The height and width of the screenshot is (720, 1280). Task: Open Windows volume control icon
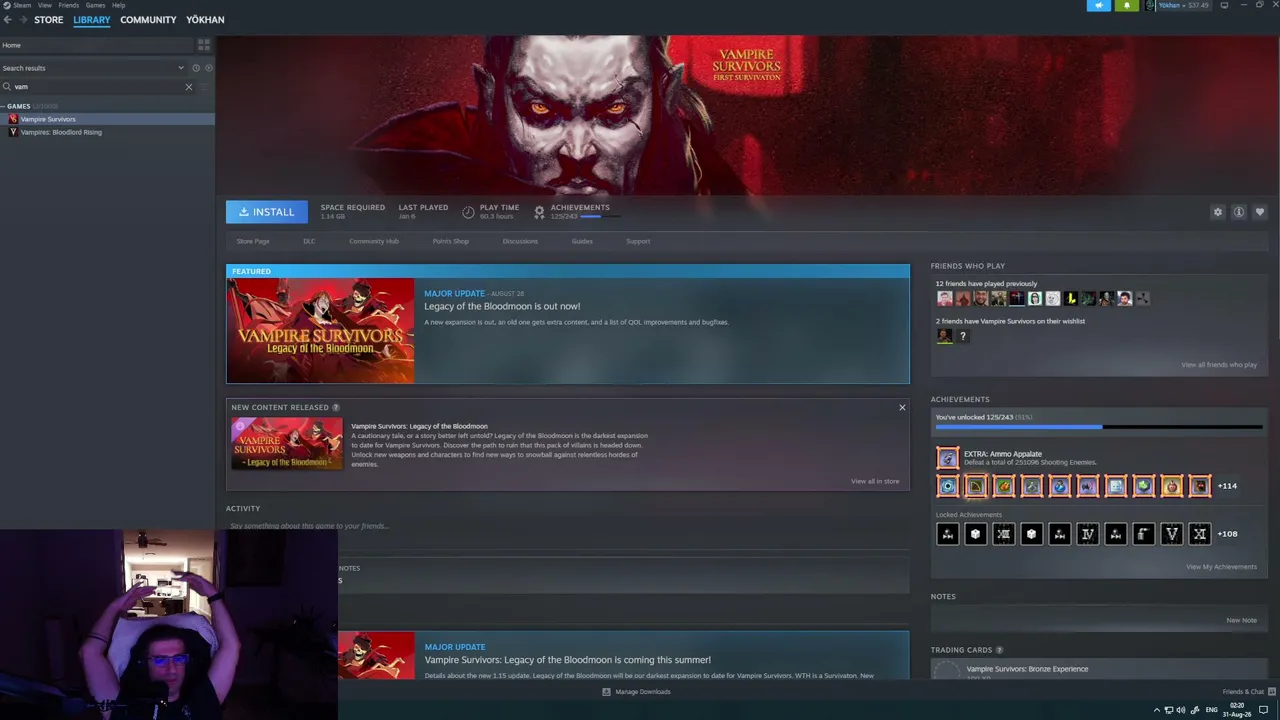1181,710
